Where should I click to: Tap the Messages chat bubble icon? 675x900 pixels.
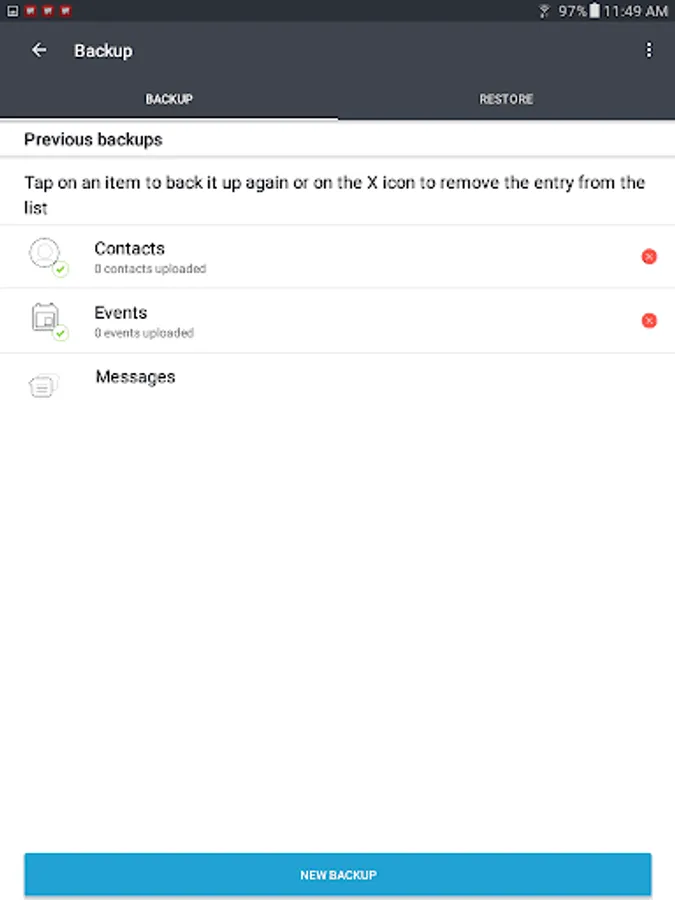click(x=43, y=385)
